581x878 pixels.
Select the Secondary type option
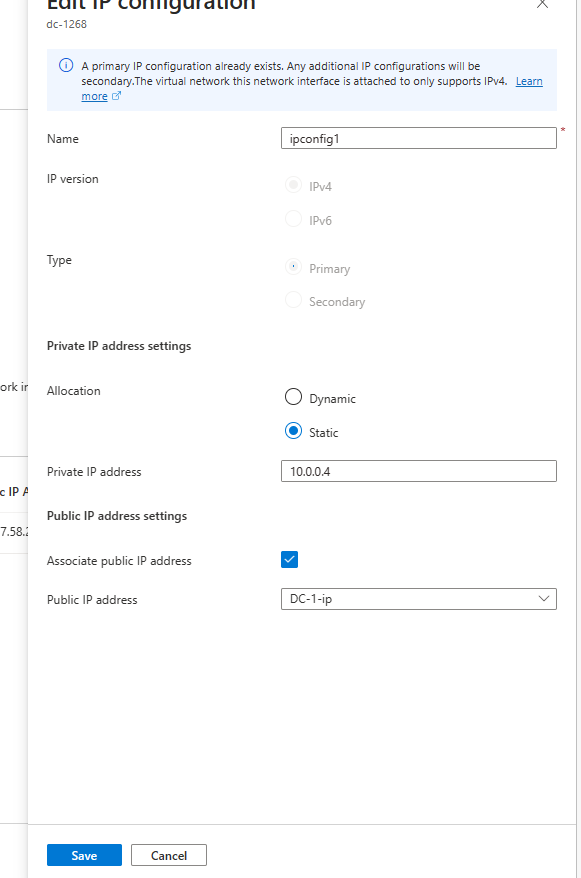[293, 300]
